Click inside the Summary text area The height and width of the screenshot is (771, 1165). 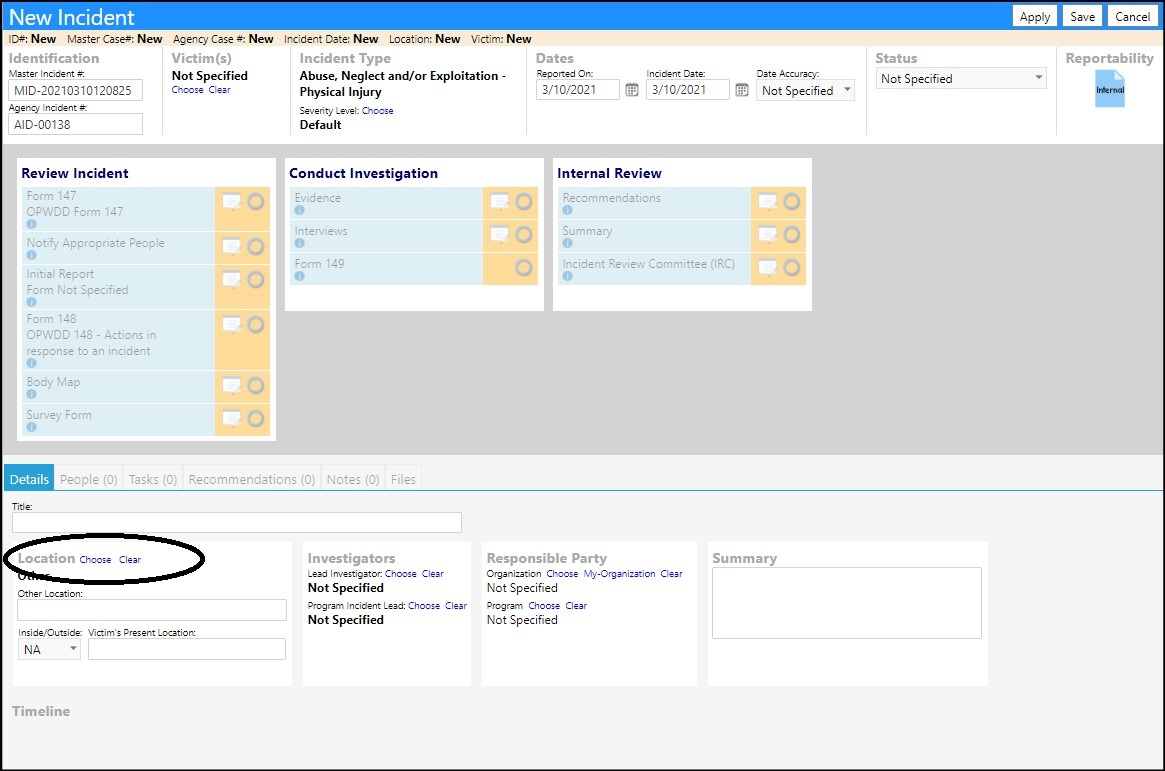[x=847, y=603]
